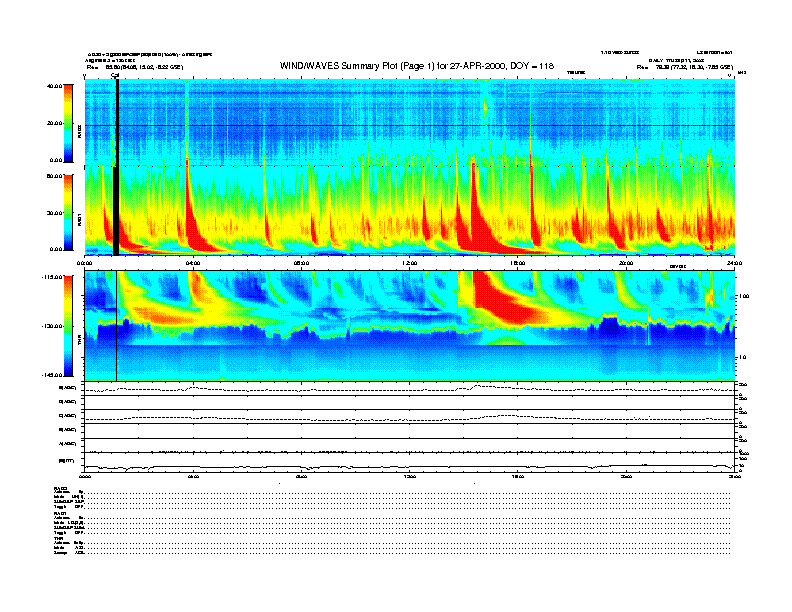792x612 pixels.
Task: Click the top-left spacecraft position text line
Action: pos(135,67)
